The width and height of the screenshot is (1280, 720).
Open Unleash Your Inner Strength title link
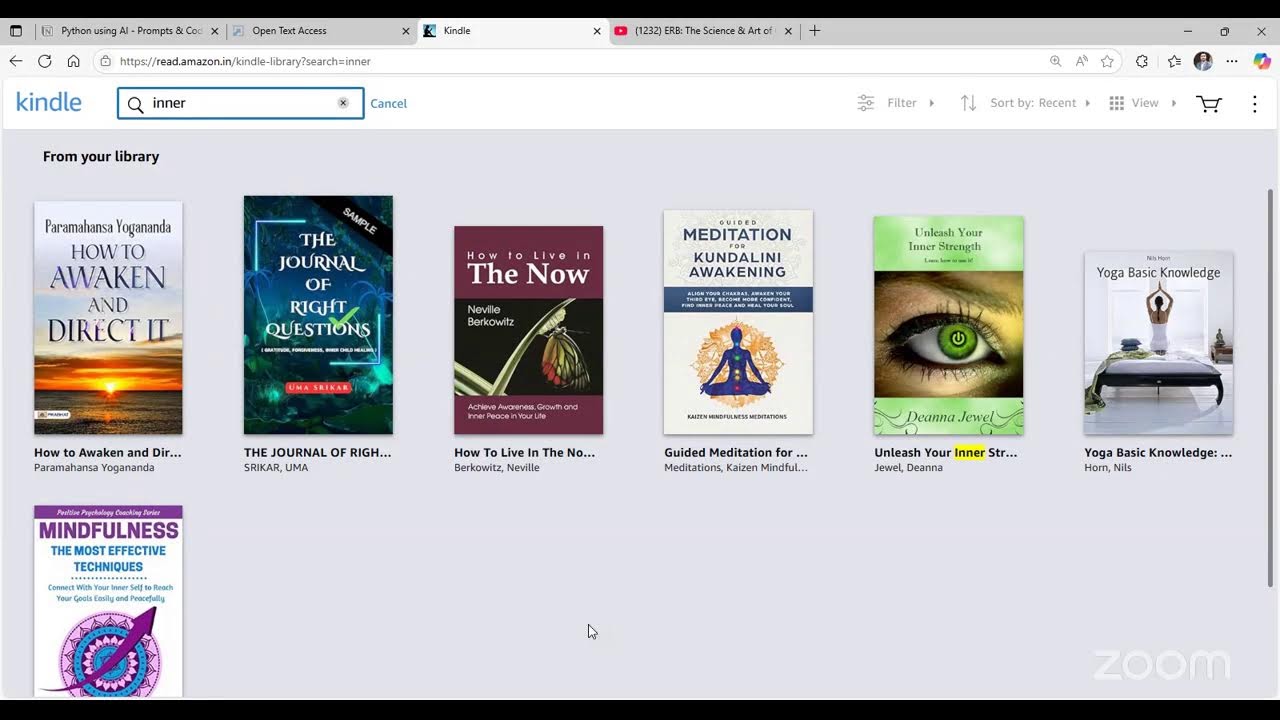(x=946, y=452)
